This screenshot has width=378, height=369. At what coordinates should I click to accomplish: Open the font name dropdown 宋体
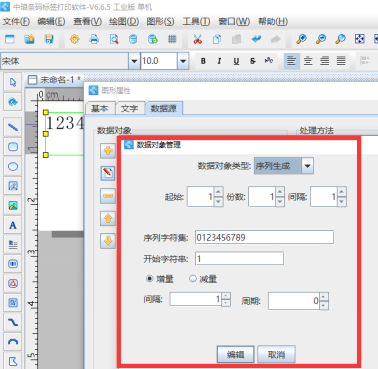[x=134, y=61]
